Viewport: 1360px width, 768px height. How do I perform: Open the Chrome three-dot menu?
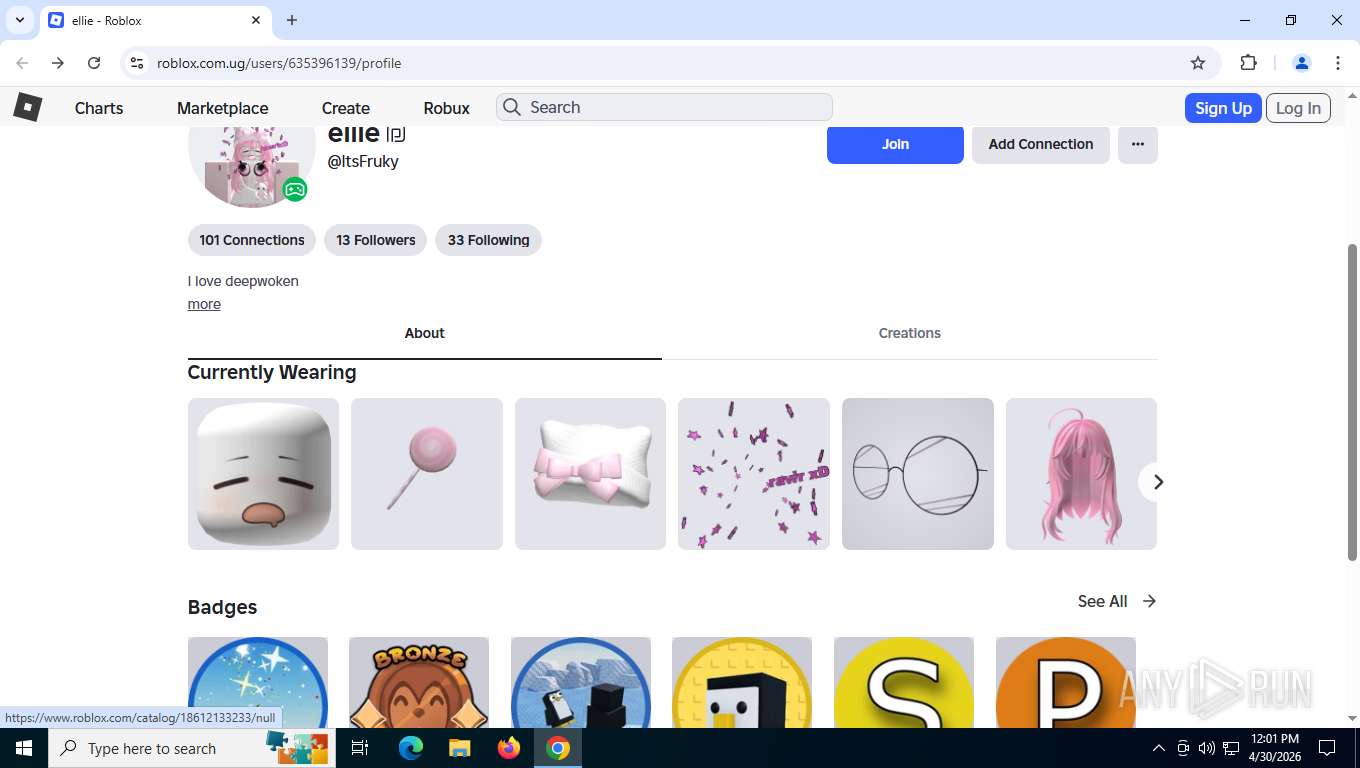[x=1338, y=63]
